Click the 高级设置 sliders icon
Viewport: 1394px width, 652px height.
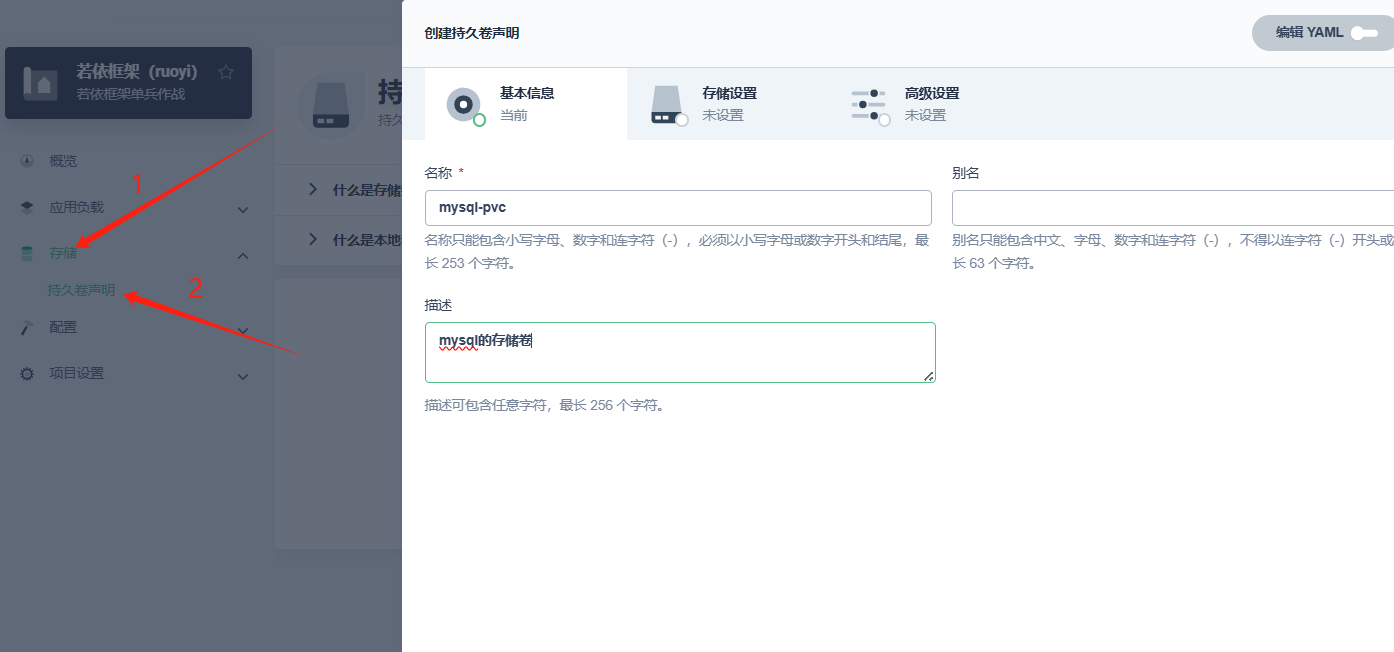pyautogui.click(x=869, y=104)
